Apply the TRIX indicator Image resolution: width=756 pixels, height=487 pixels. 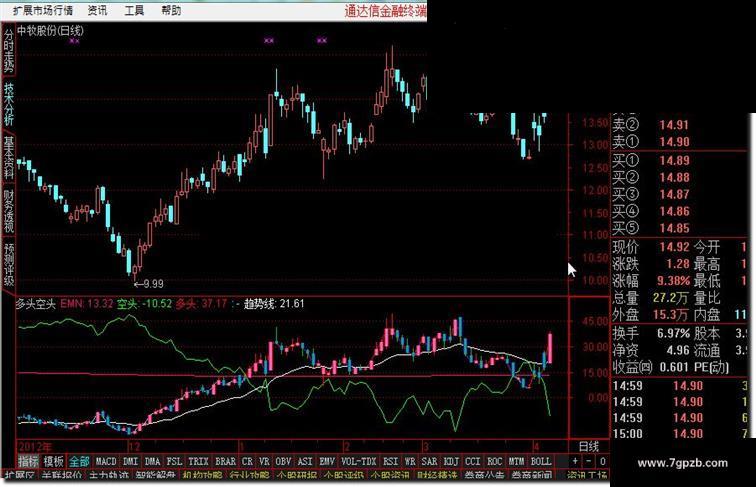(198, 461)
